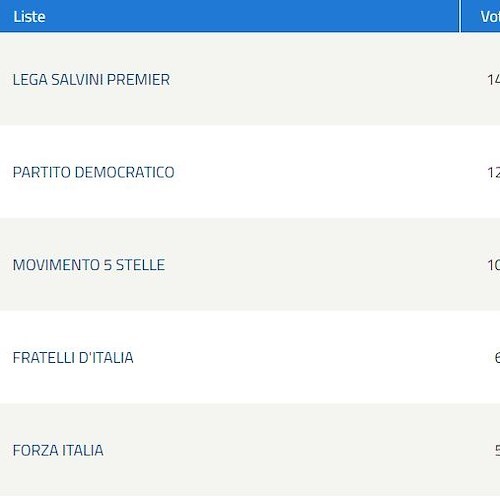The width and height of the screenshot is (500, 500).
Task: Open the MOVIMENTO 5 STELLE entry
Action: [x=89, y=265]
